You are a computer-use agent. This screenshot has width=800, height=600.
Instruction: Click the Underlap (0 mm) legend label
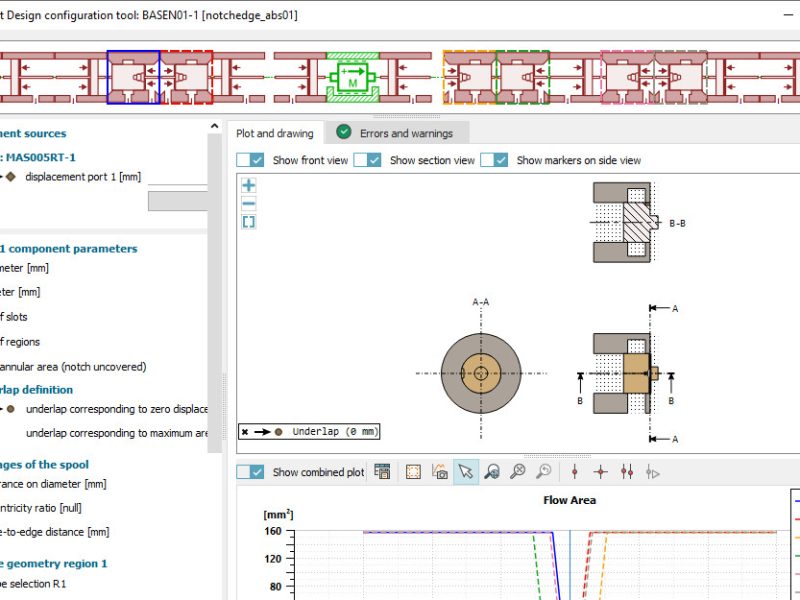335,432
